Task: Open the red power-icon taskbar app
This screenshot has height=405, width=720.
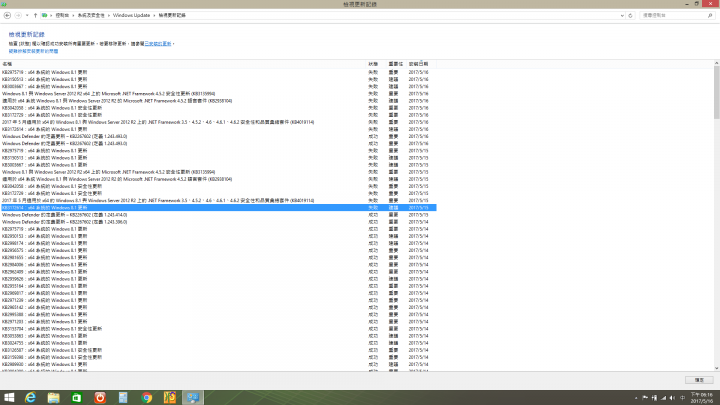Action: coord(100,398)
